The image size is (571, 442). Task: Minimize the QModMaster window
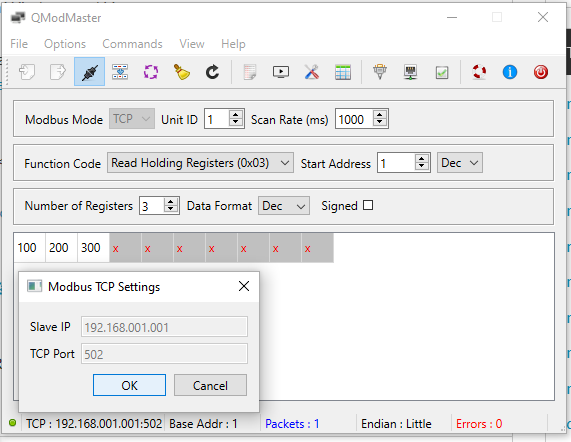point(452,17)
